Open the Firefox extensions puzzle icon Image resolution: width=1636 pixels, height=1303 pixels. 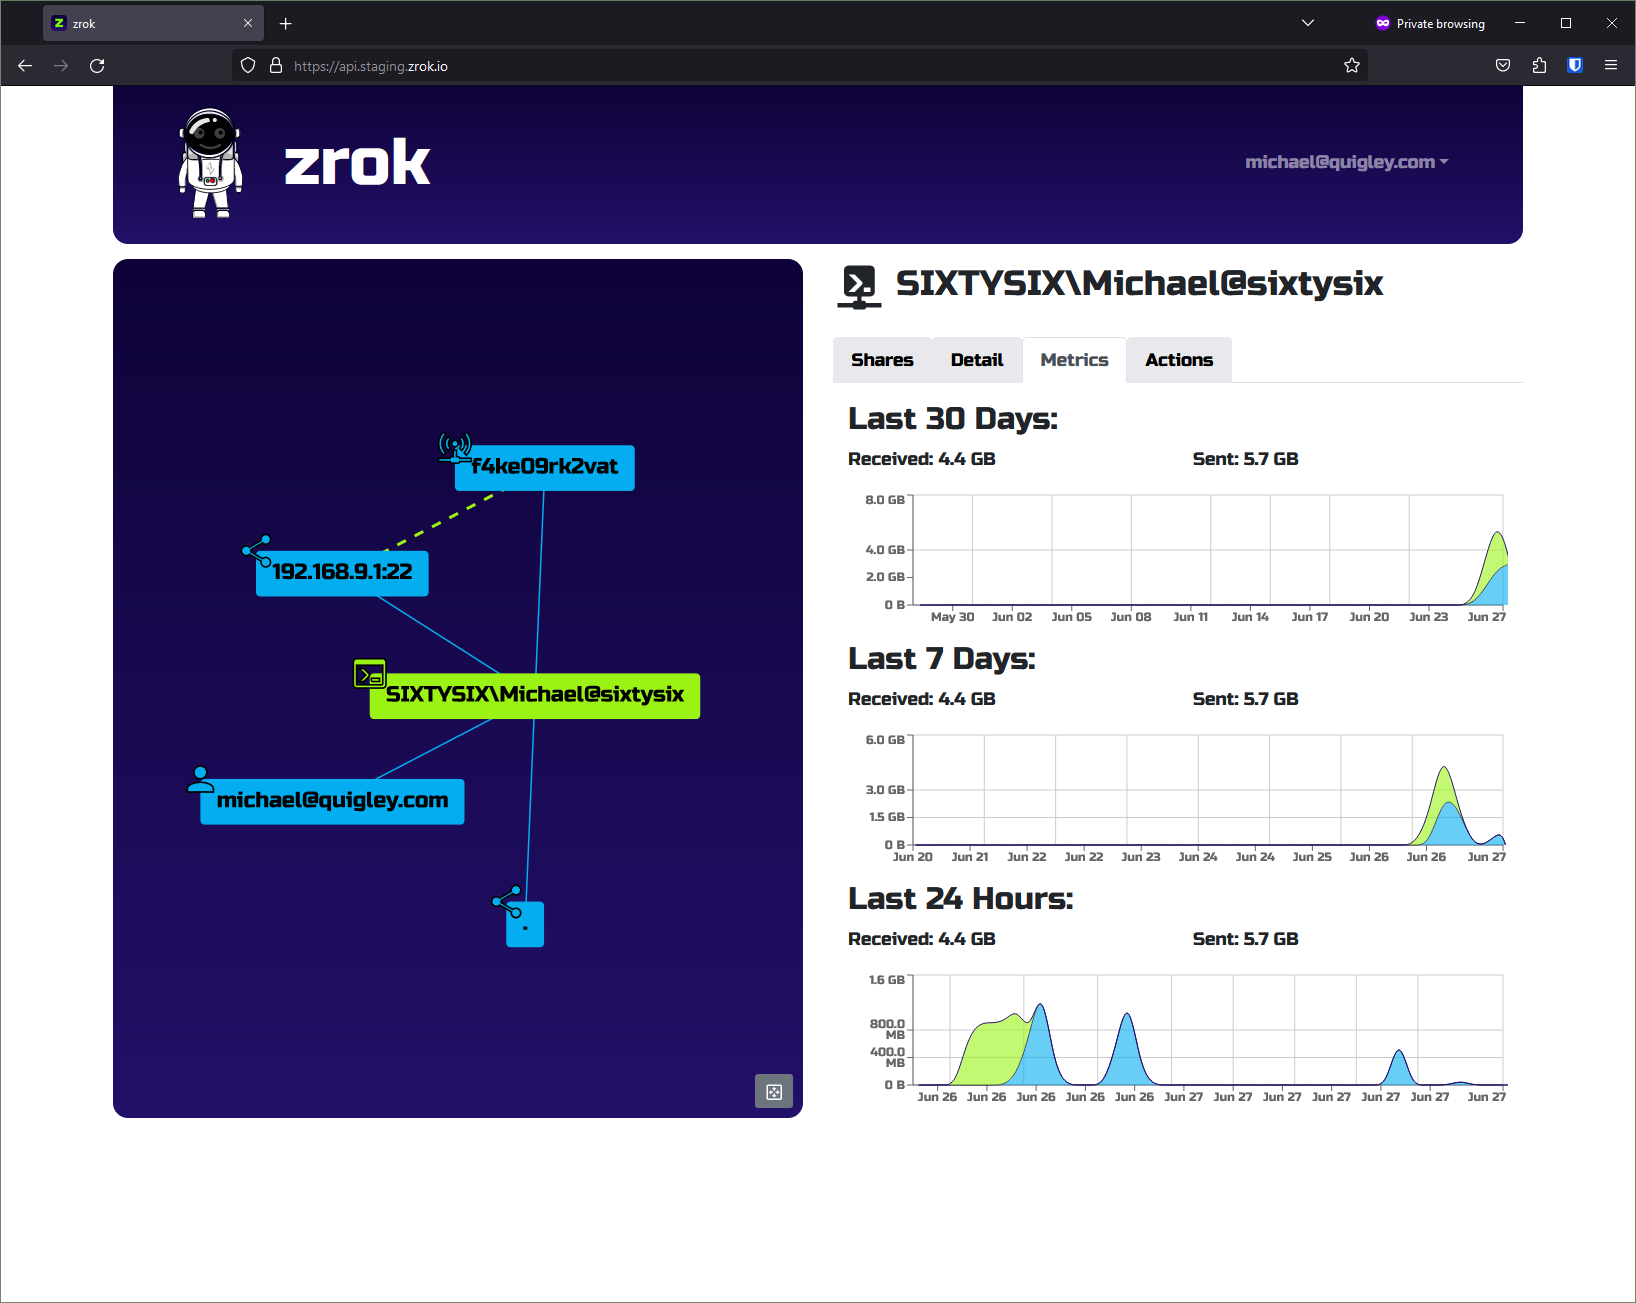pyautogui.click(x=1539, y=66)
